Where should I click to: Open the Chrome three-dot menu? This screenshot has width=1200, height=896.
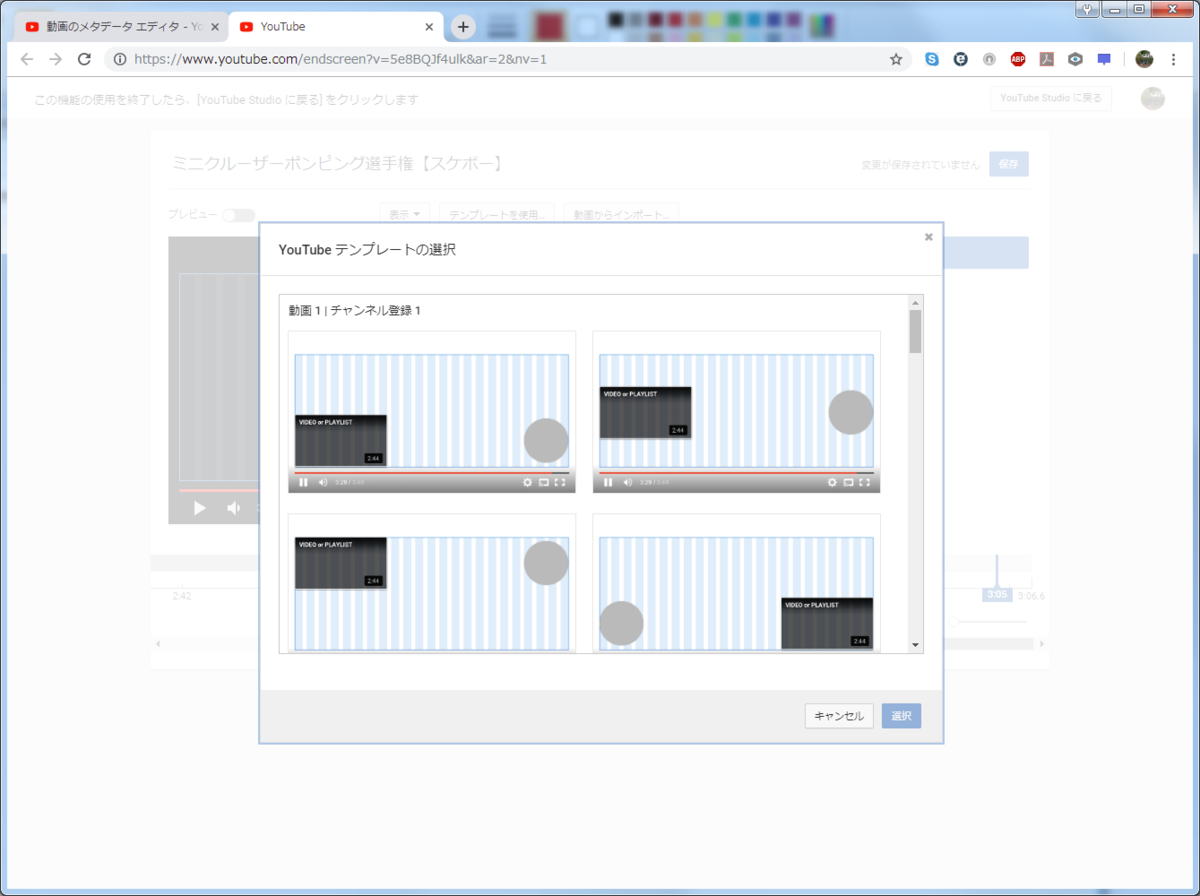(1173, 59)
